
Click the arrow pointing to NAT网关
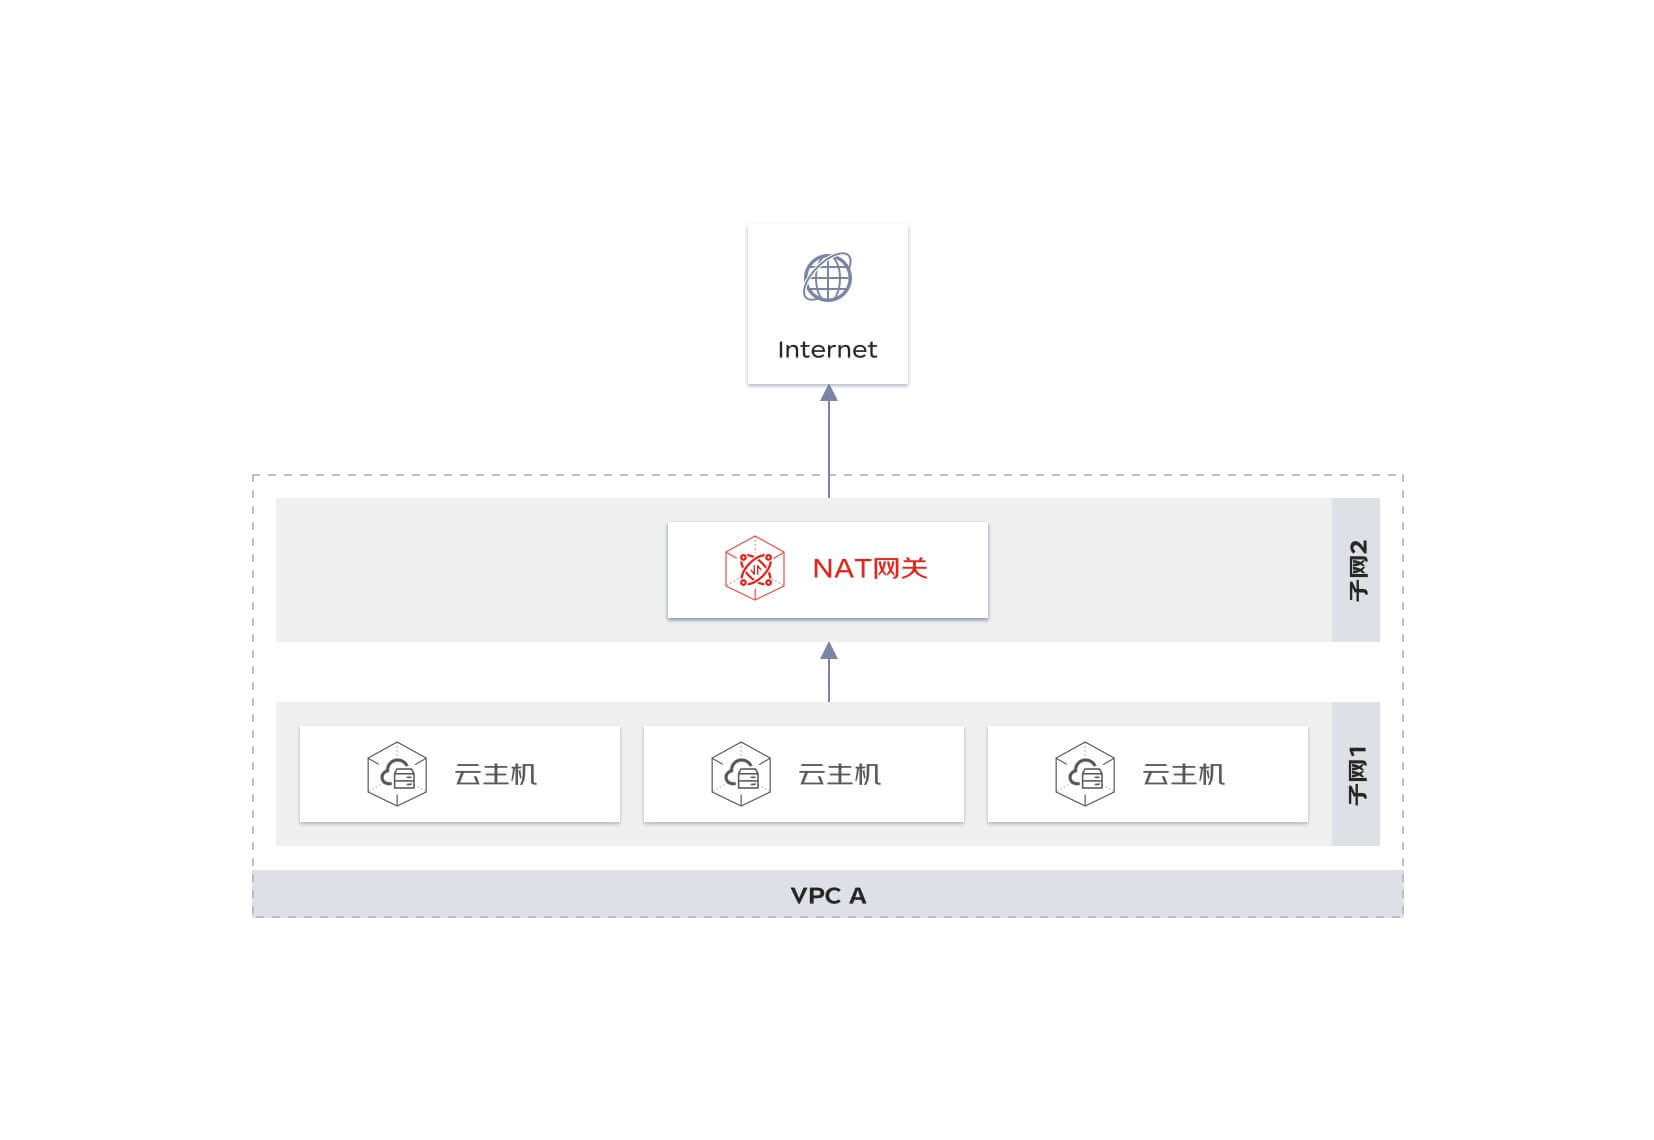829,672
